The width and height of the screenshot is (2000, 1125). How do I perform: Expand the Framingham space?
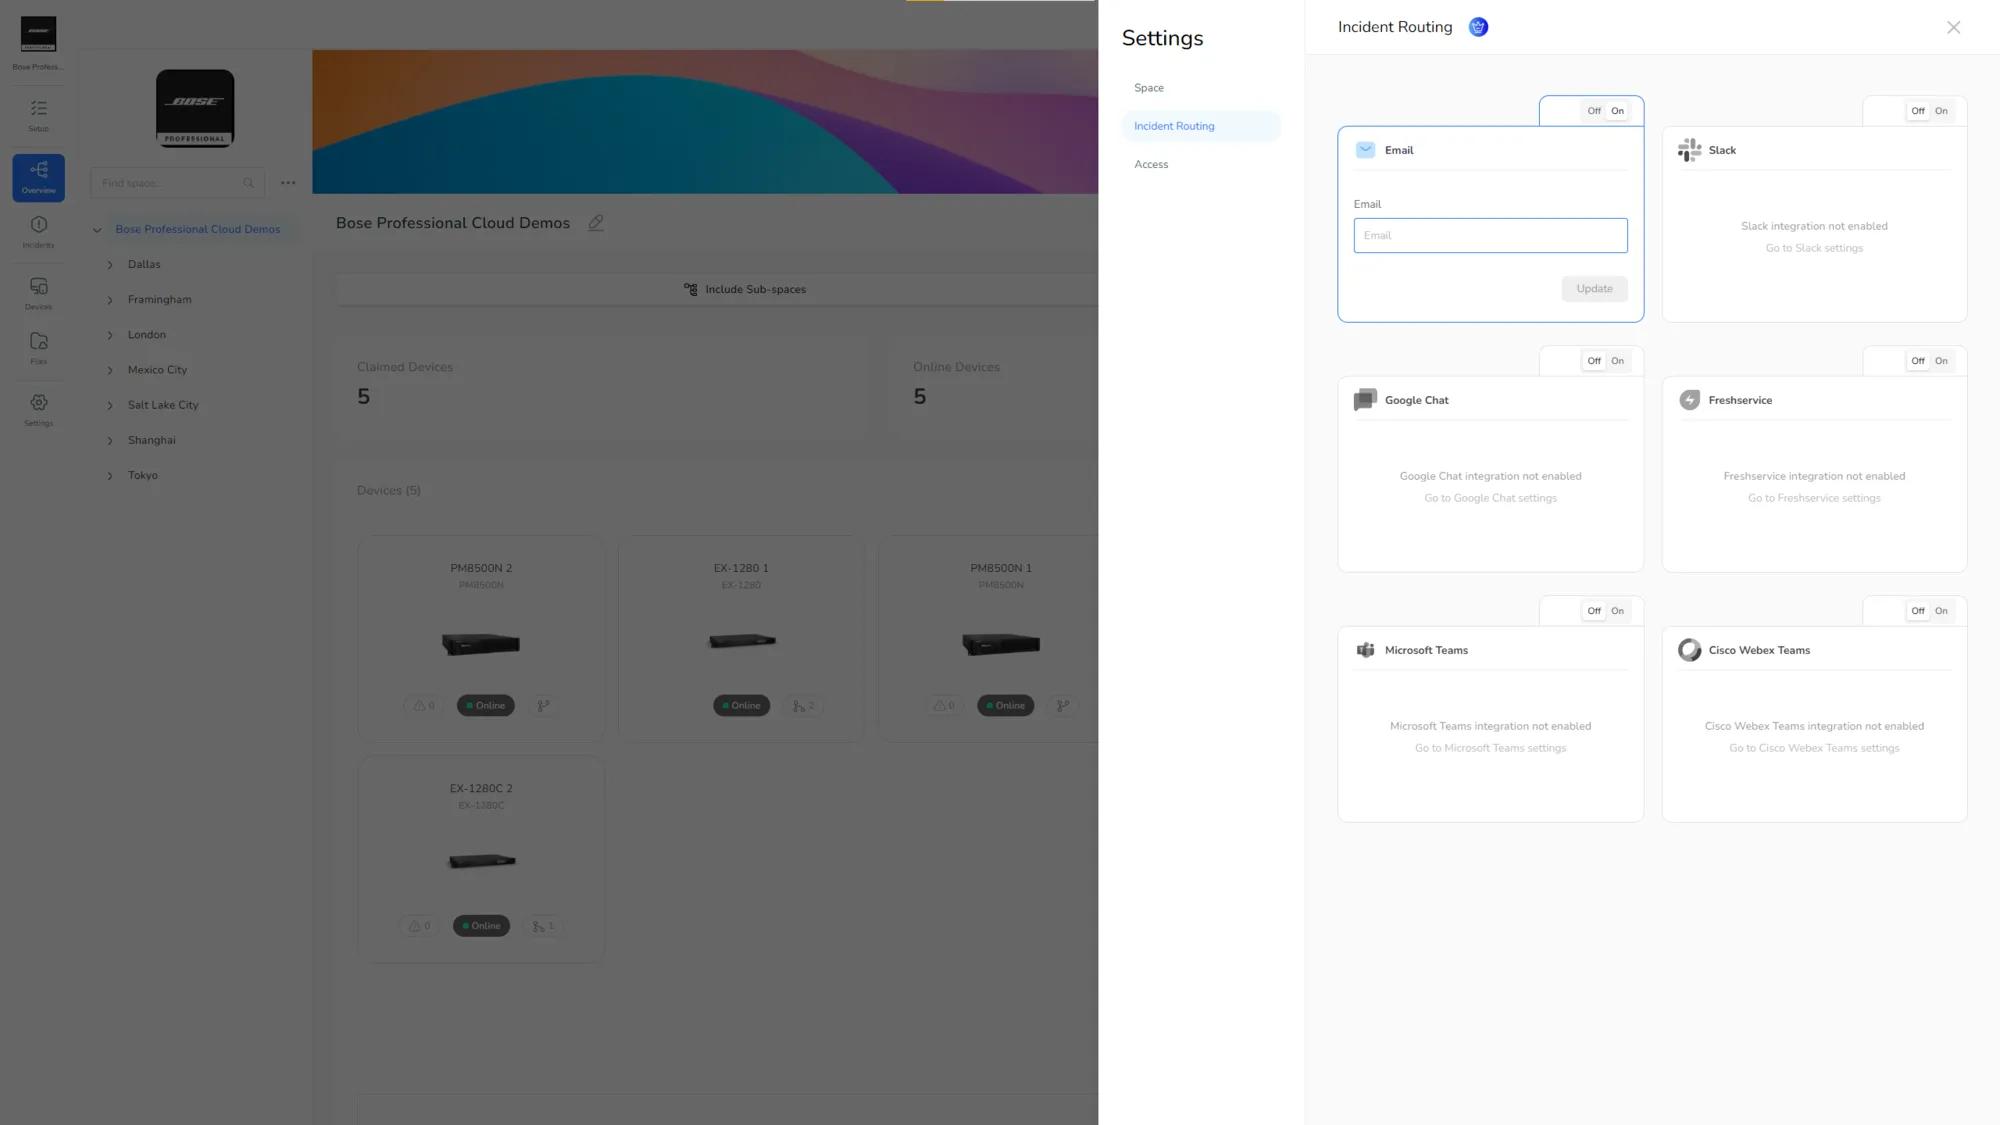coord(110,300)
